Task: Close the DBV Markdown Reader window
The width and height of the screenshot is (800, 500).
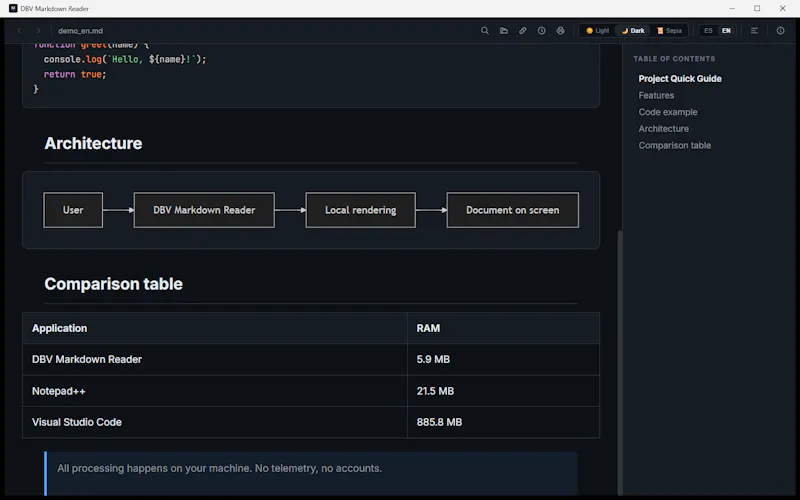Action: pyautogui.click(x=782, y=9)
